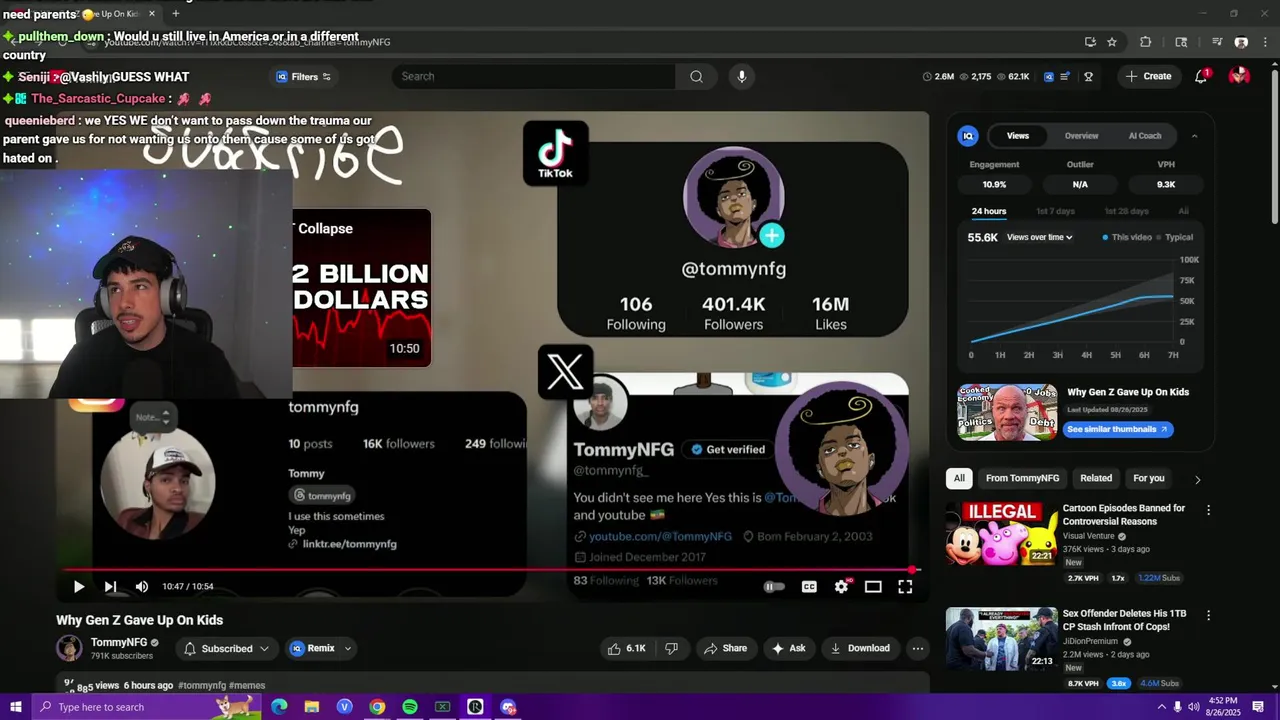Open notifications bell
Viewport: 1280px width, 720px height.
[1201, 76]
